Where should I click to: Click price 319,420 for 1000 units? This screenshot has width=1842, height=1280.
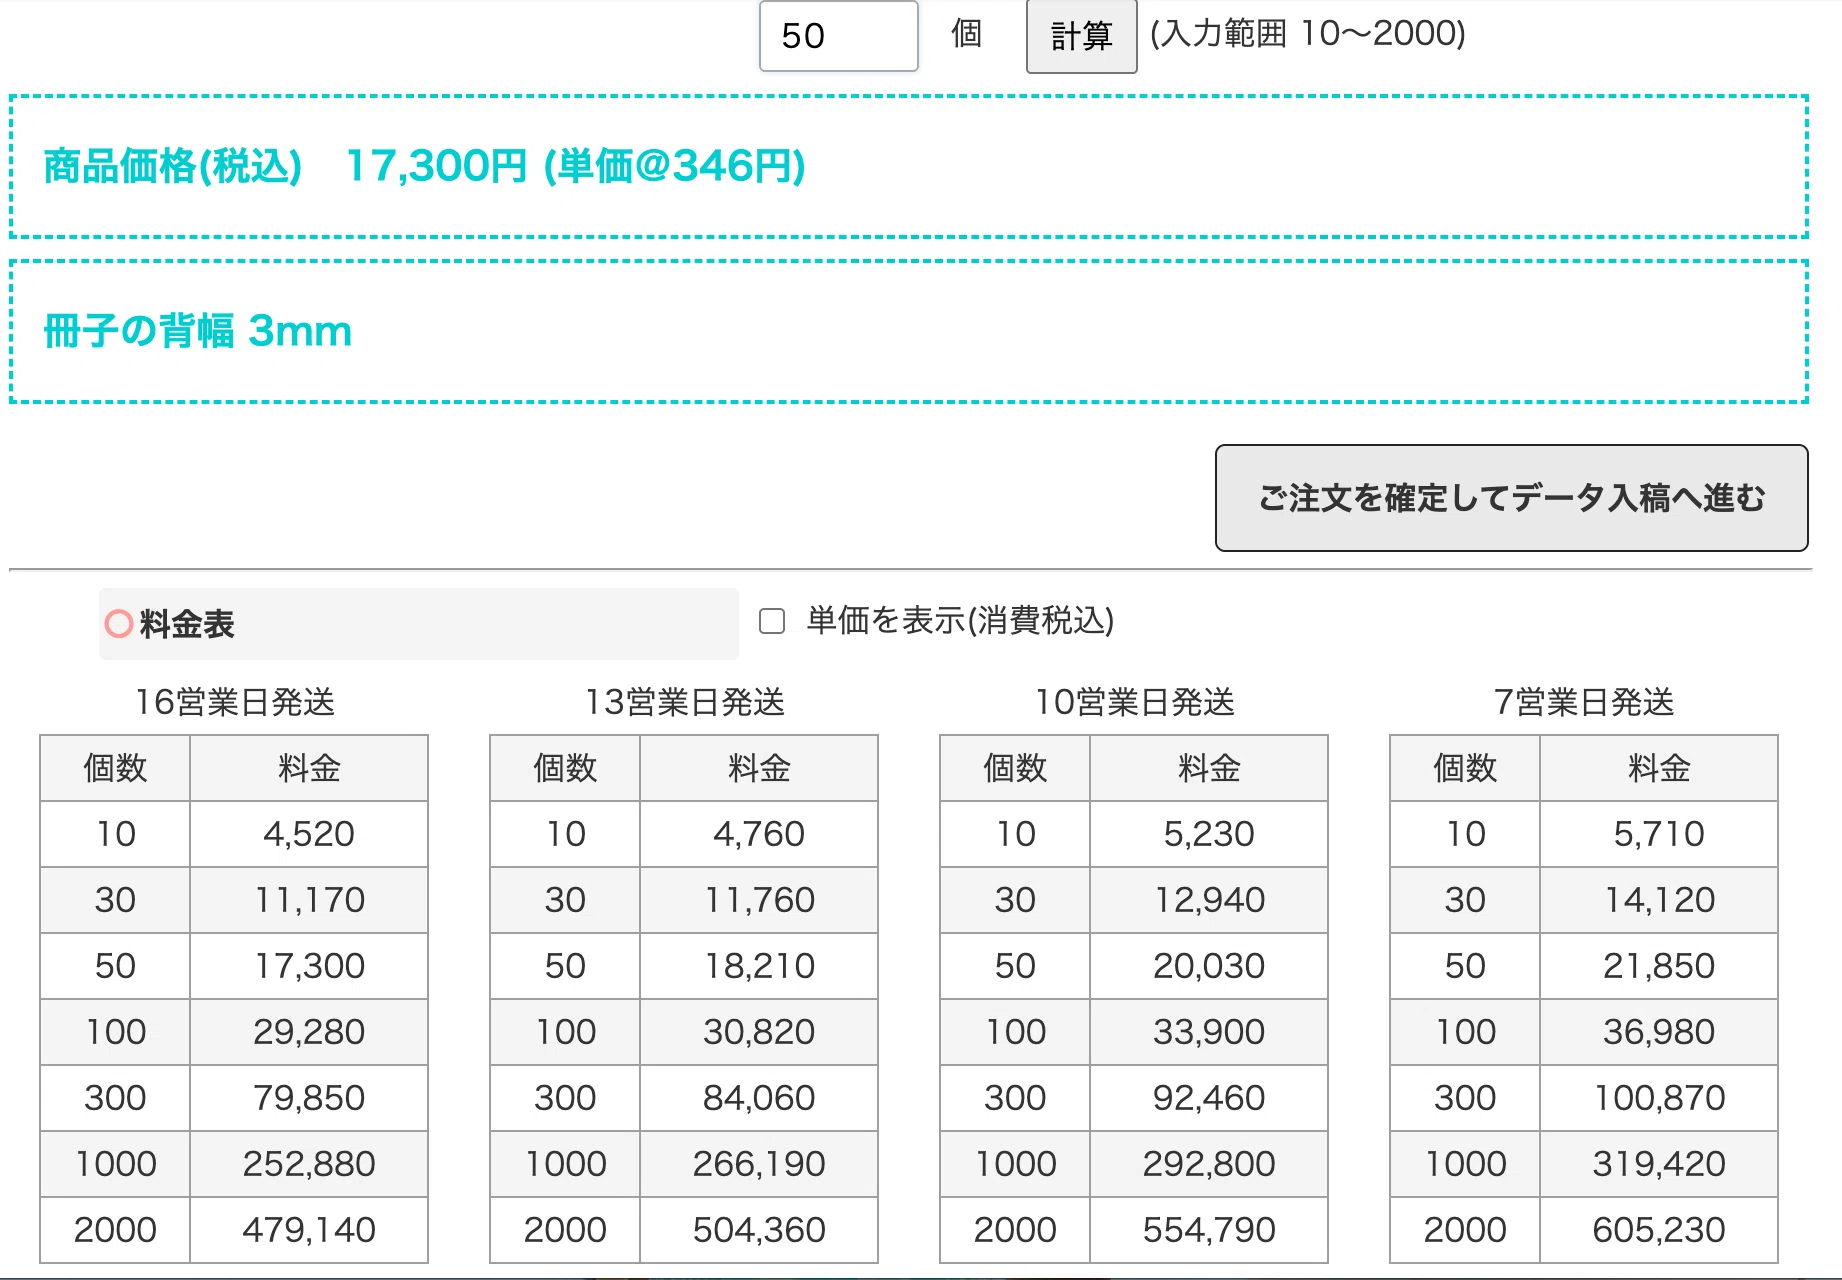(x=1659, y=1164)
